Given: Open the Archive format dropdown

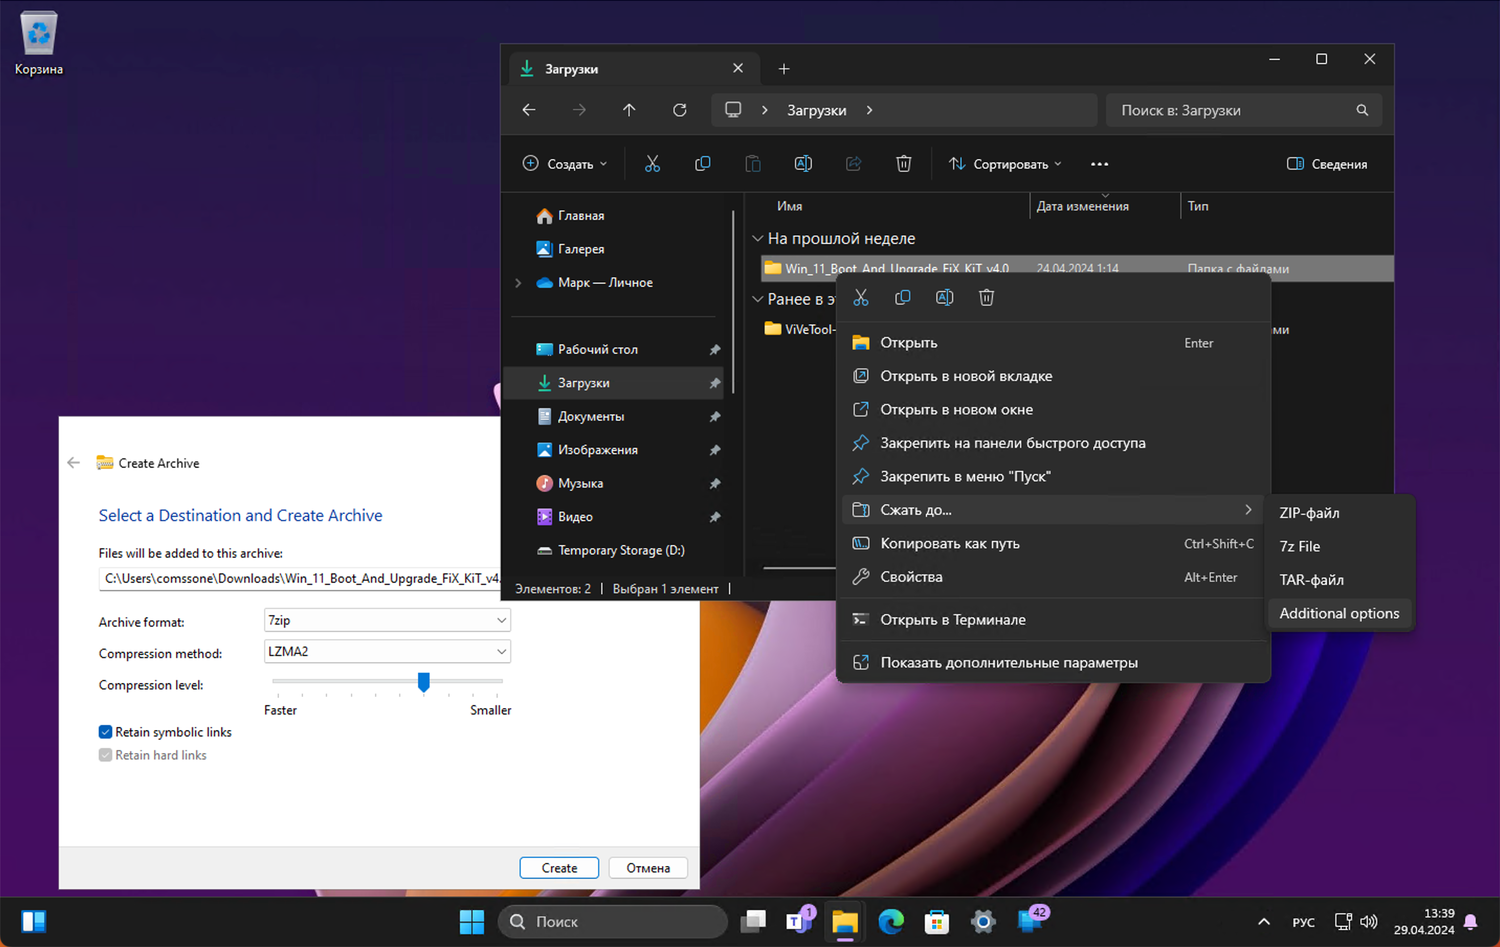Looking at the screenshot, I should coord(387,620).
